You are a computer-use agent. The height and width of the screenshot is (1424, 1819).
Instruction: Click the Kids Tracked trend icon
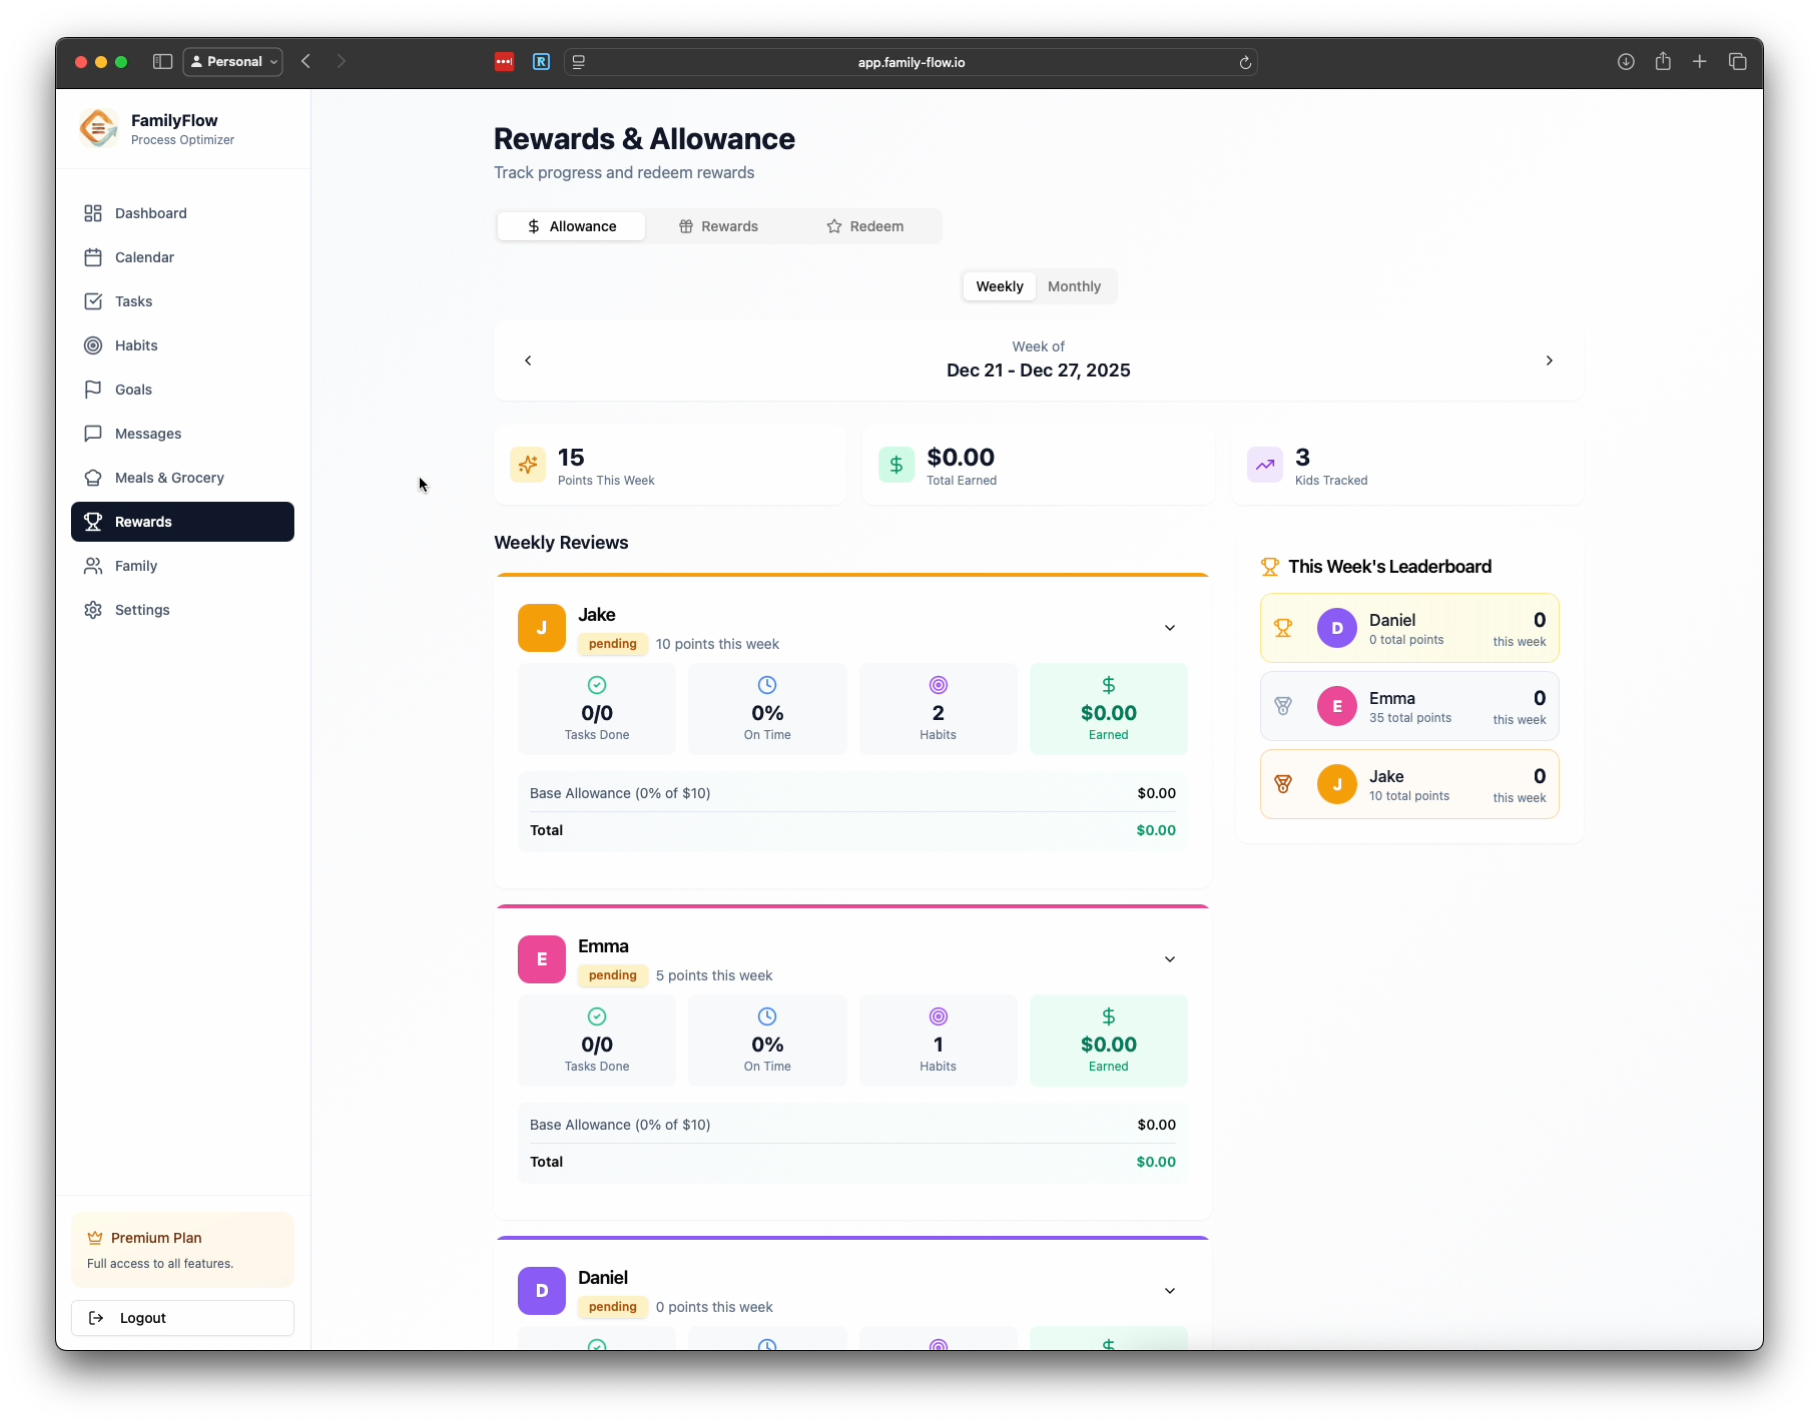click(1265, 465)
